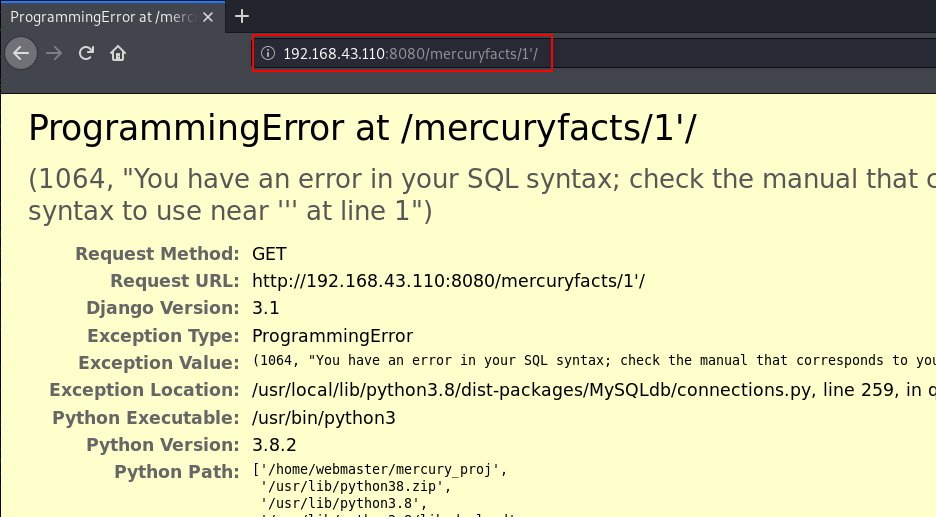Image resolution: width=936 pixels, height=517 pixels.
Task: Select the "GET" request method value
Action: 269,254
